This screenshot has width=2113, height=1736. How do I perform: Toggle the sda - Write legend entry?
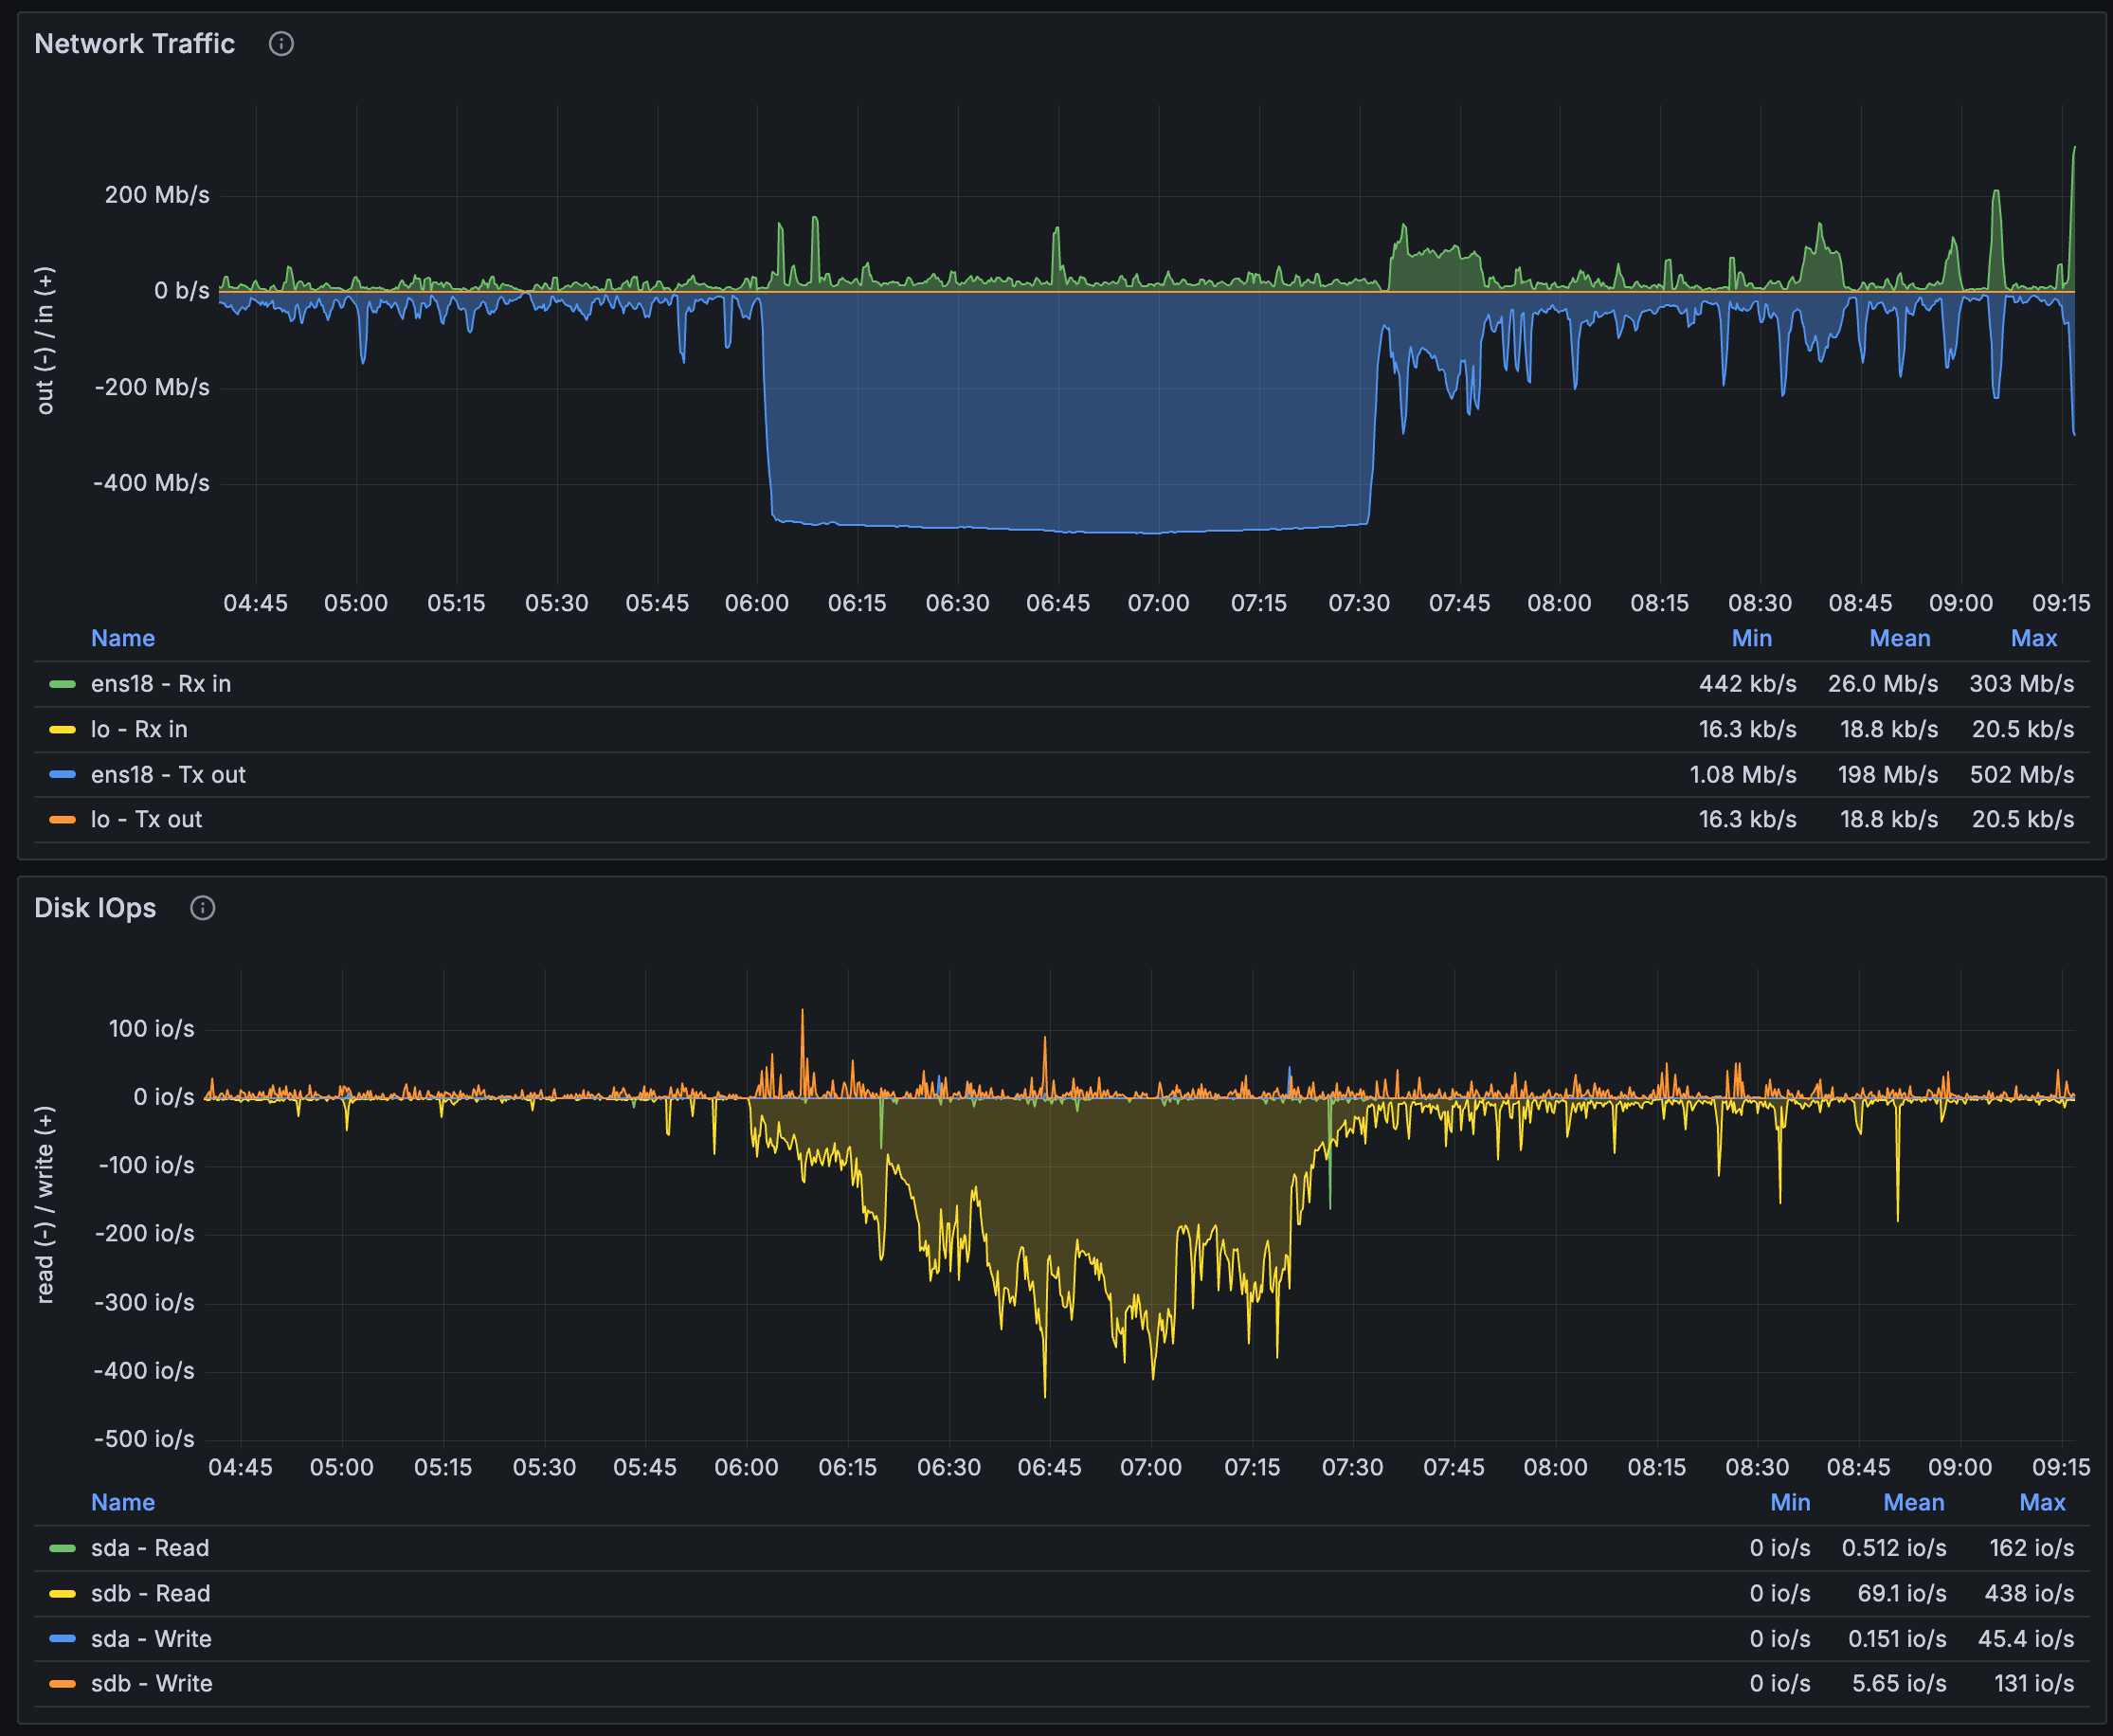coord(151,1639)
